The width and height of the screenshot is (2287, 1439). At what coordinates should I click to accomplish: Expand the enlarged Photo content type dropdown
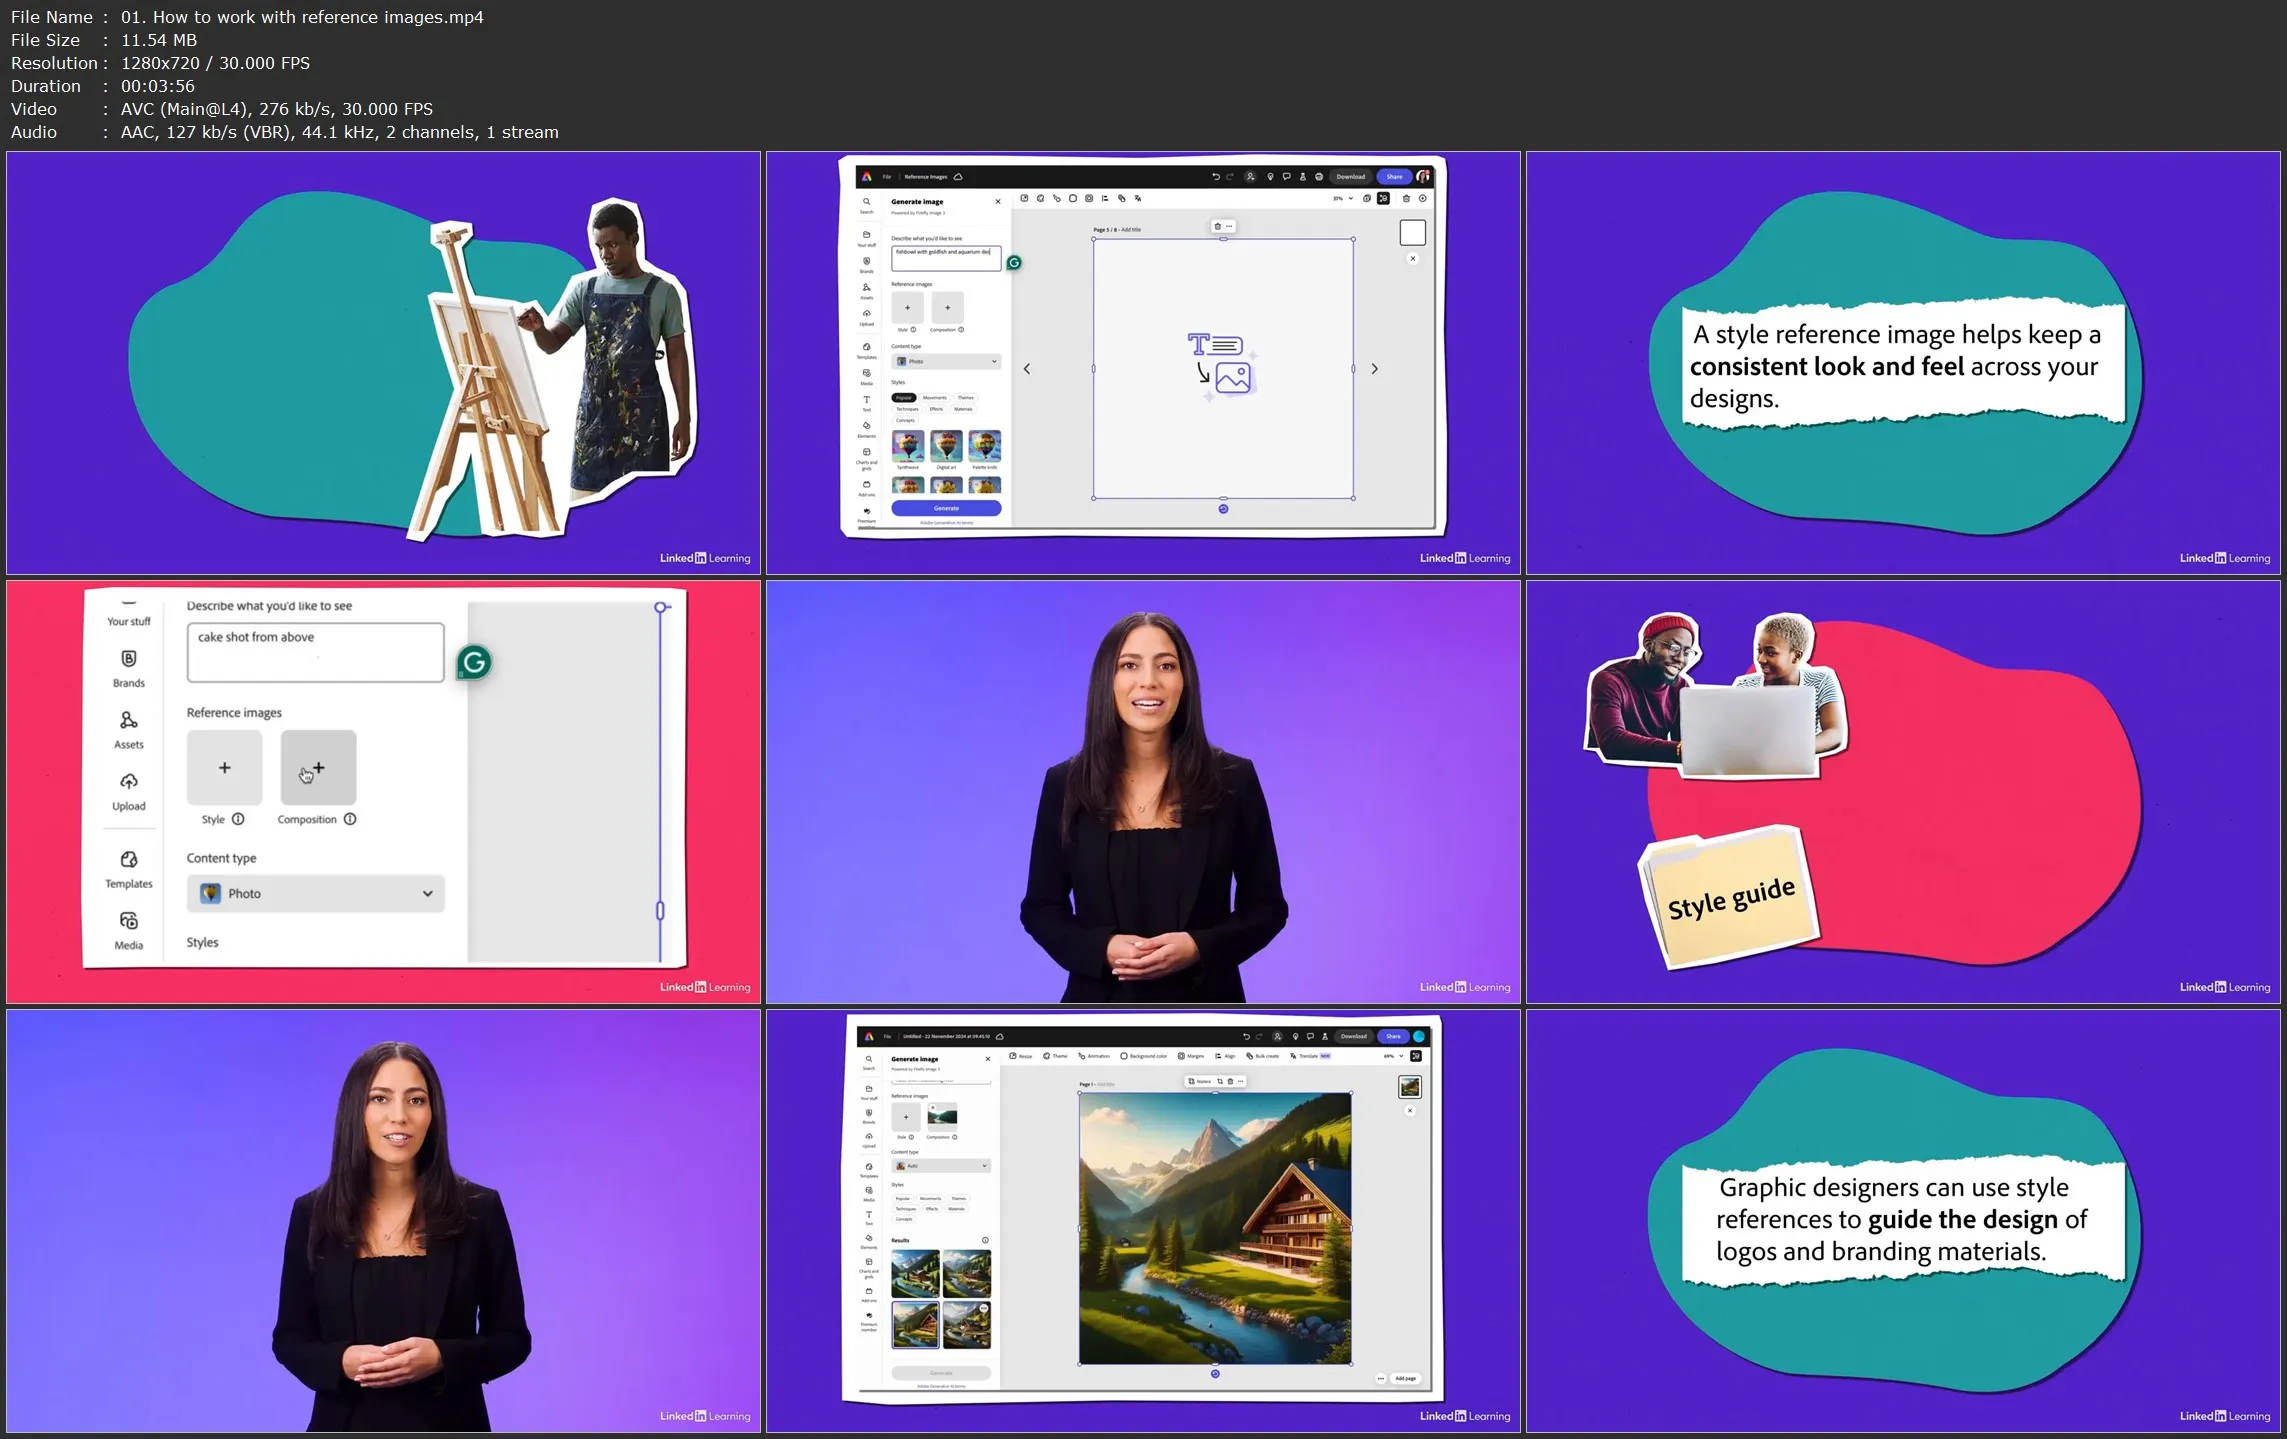coord(315,893)
